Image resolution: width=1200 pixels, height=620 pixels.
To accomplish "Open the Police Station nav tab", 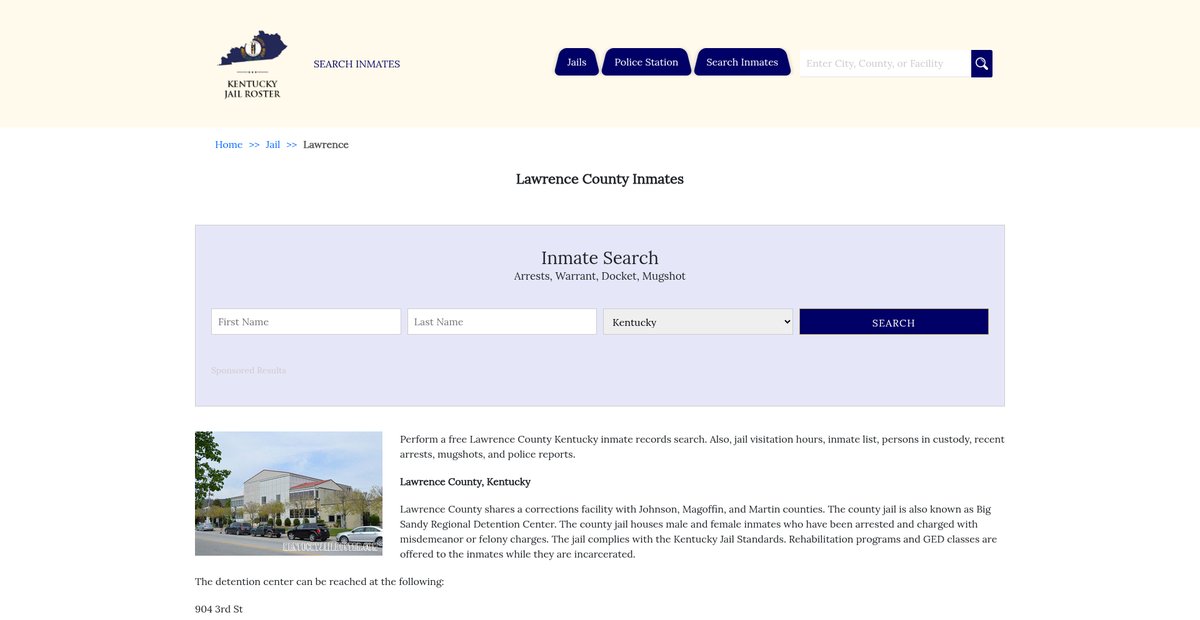I will tap(646, 62).
